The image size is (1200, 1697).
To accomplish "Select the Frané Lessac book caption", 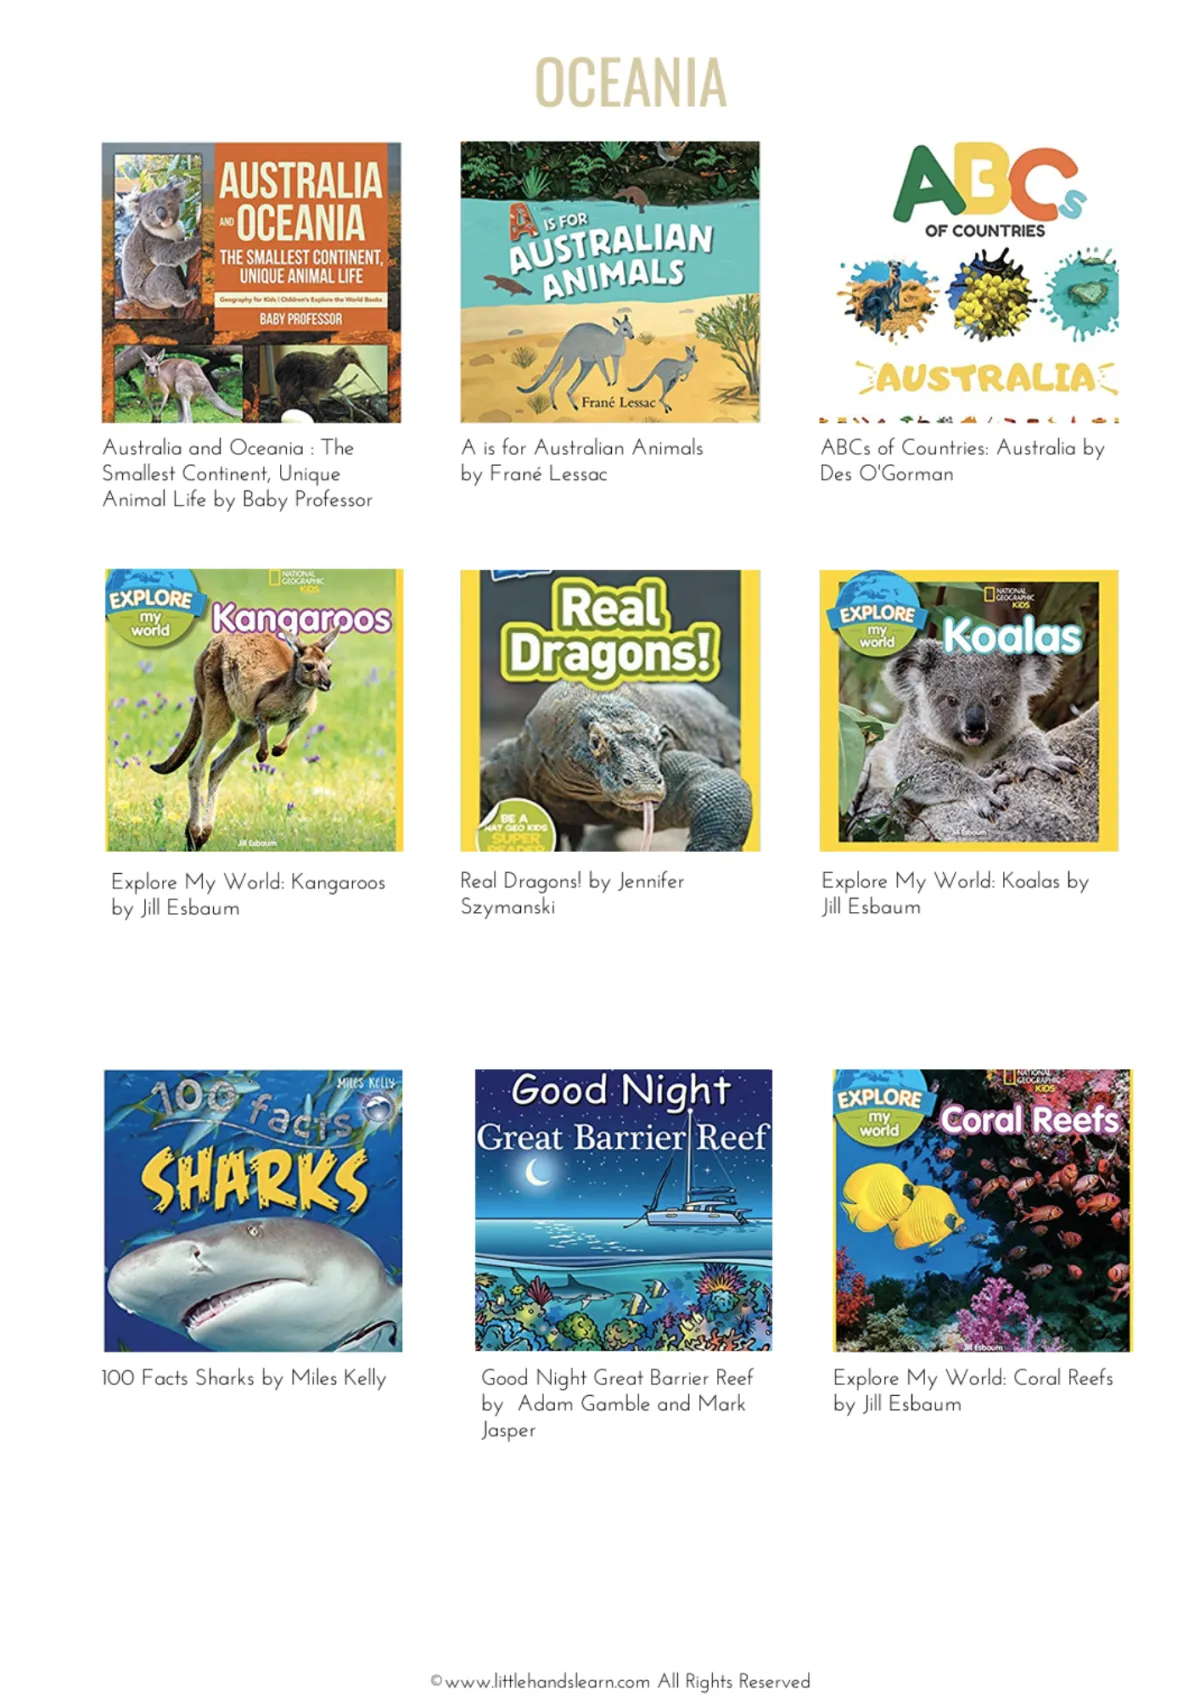I will click(582, 460).
